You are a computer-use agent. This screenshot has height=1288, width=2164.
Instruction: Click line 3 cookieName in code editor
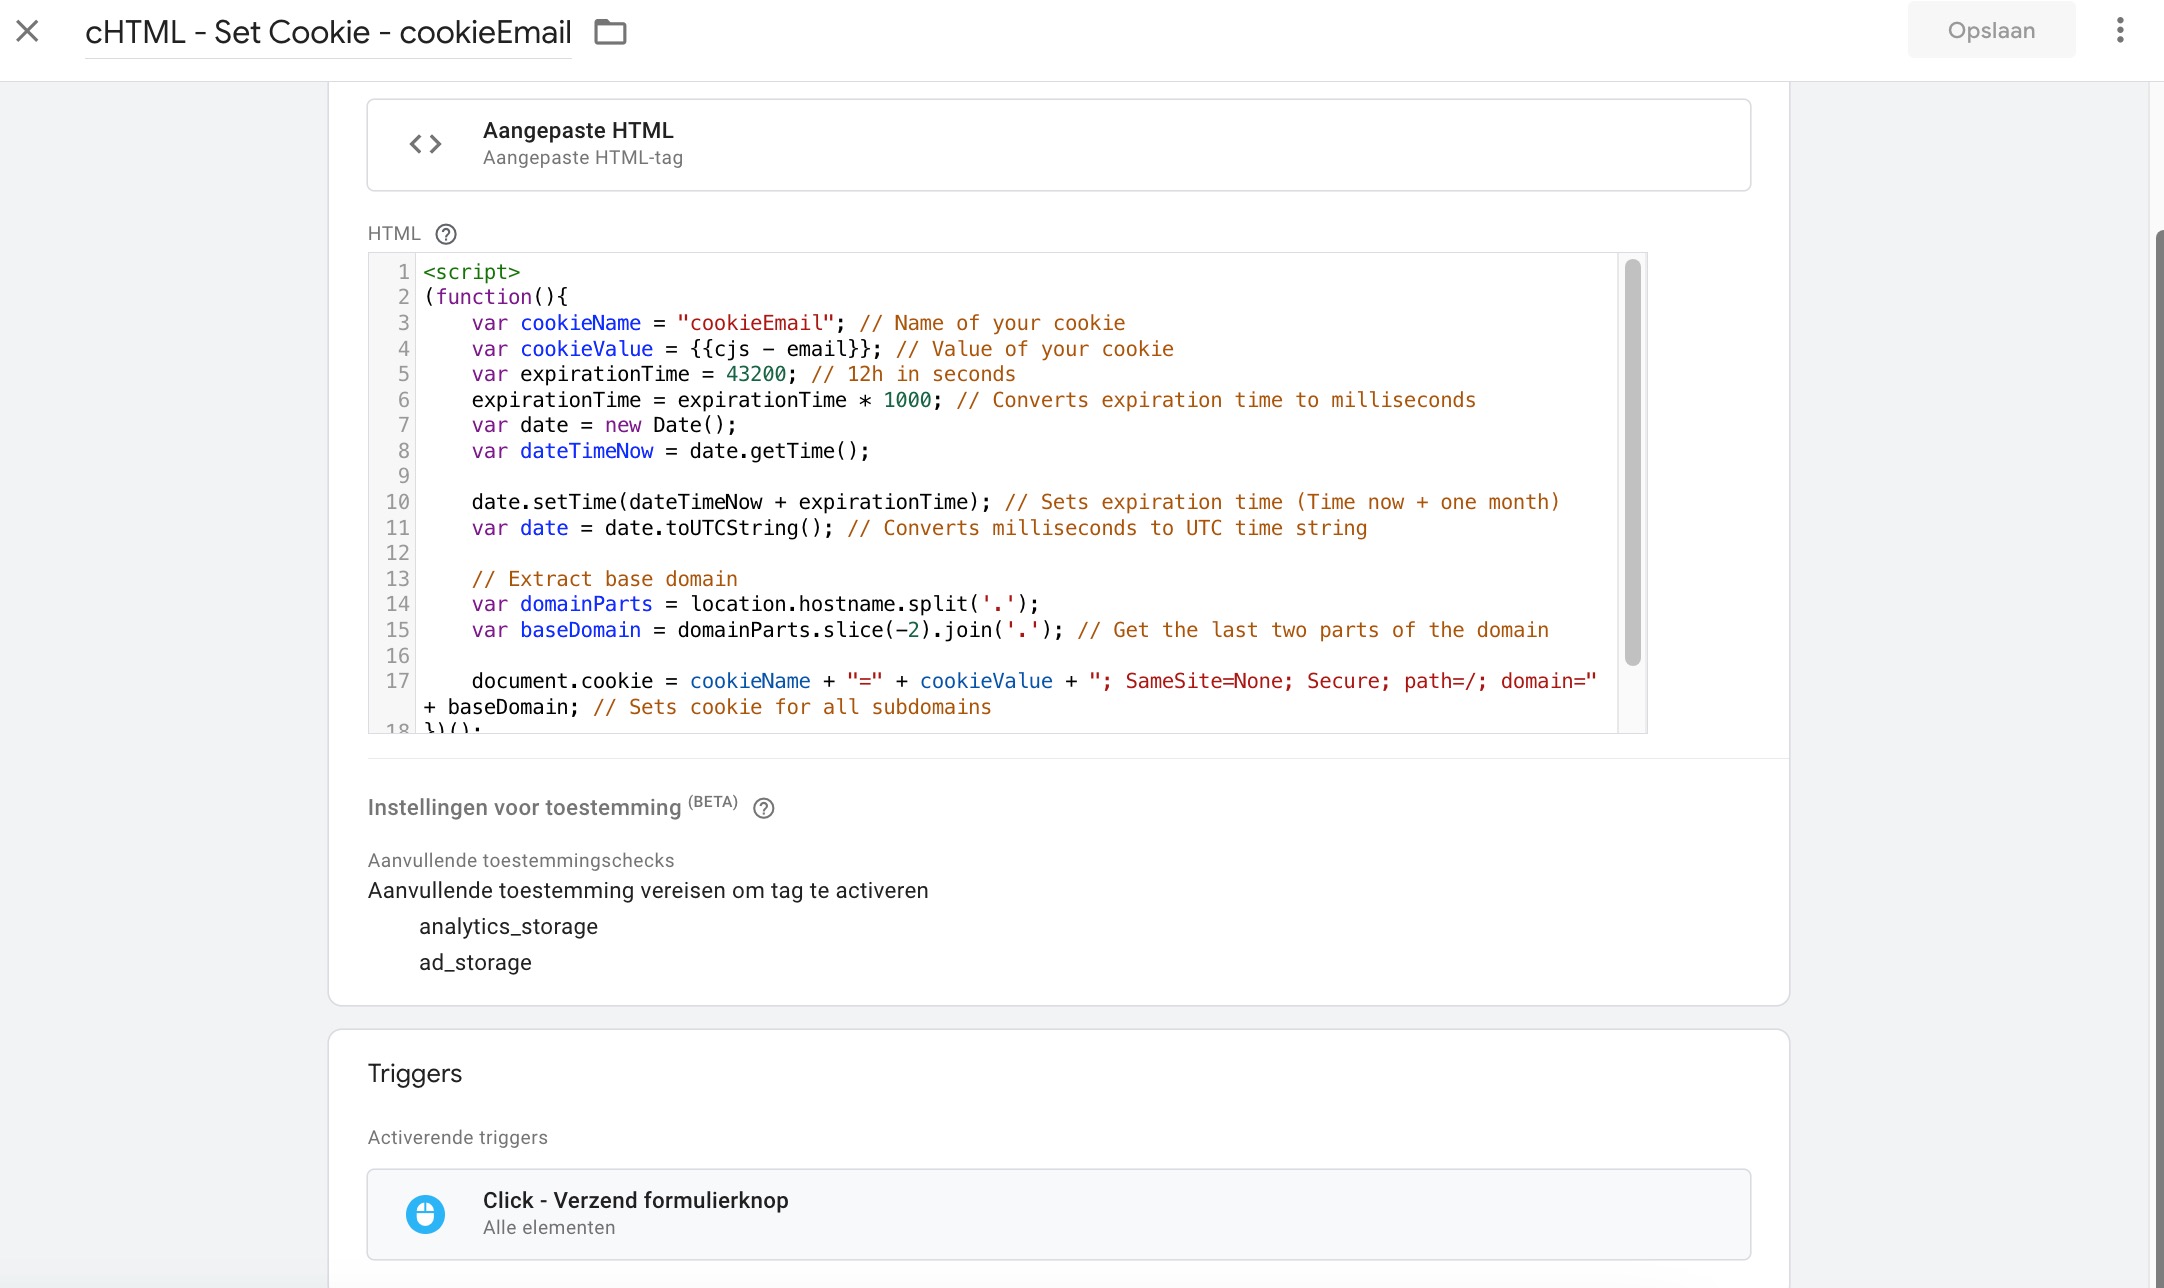580,323
